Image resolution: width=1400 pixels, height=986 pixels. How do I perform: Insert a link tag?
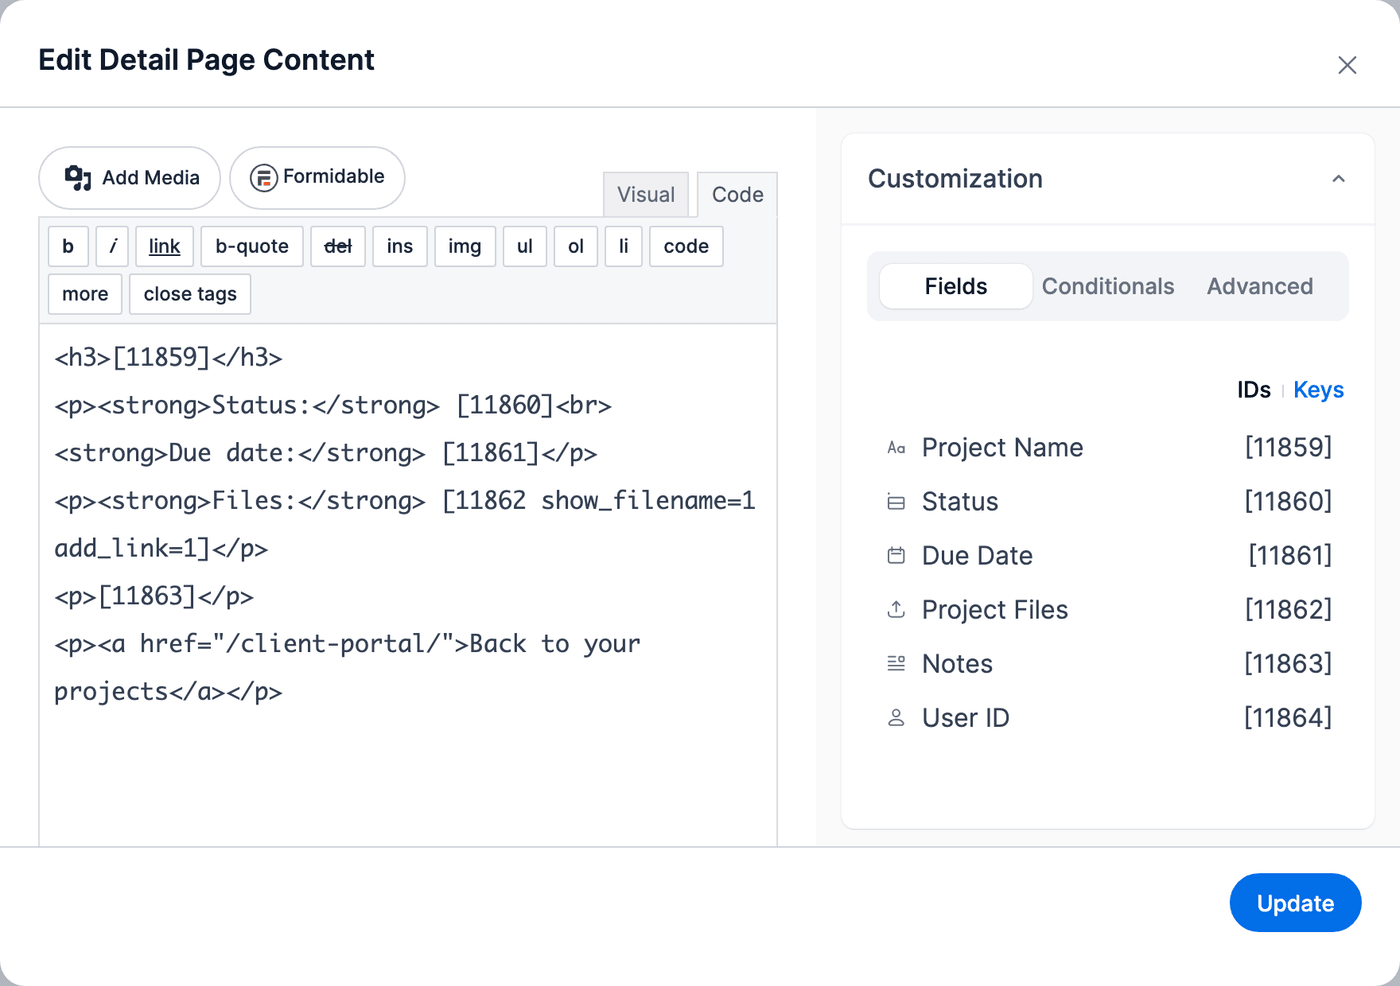click(x=164, y=246)
